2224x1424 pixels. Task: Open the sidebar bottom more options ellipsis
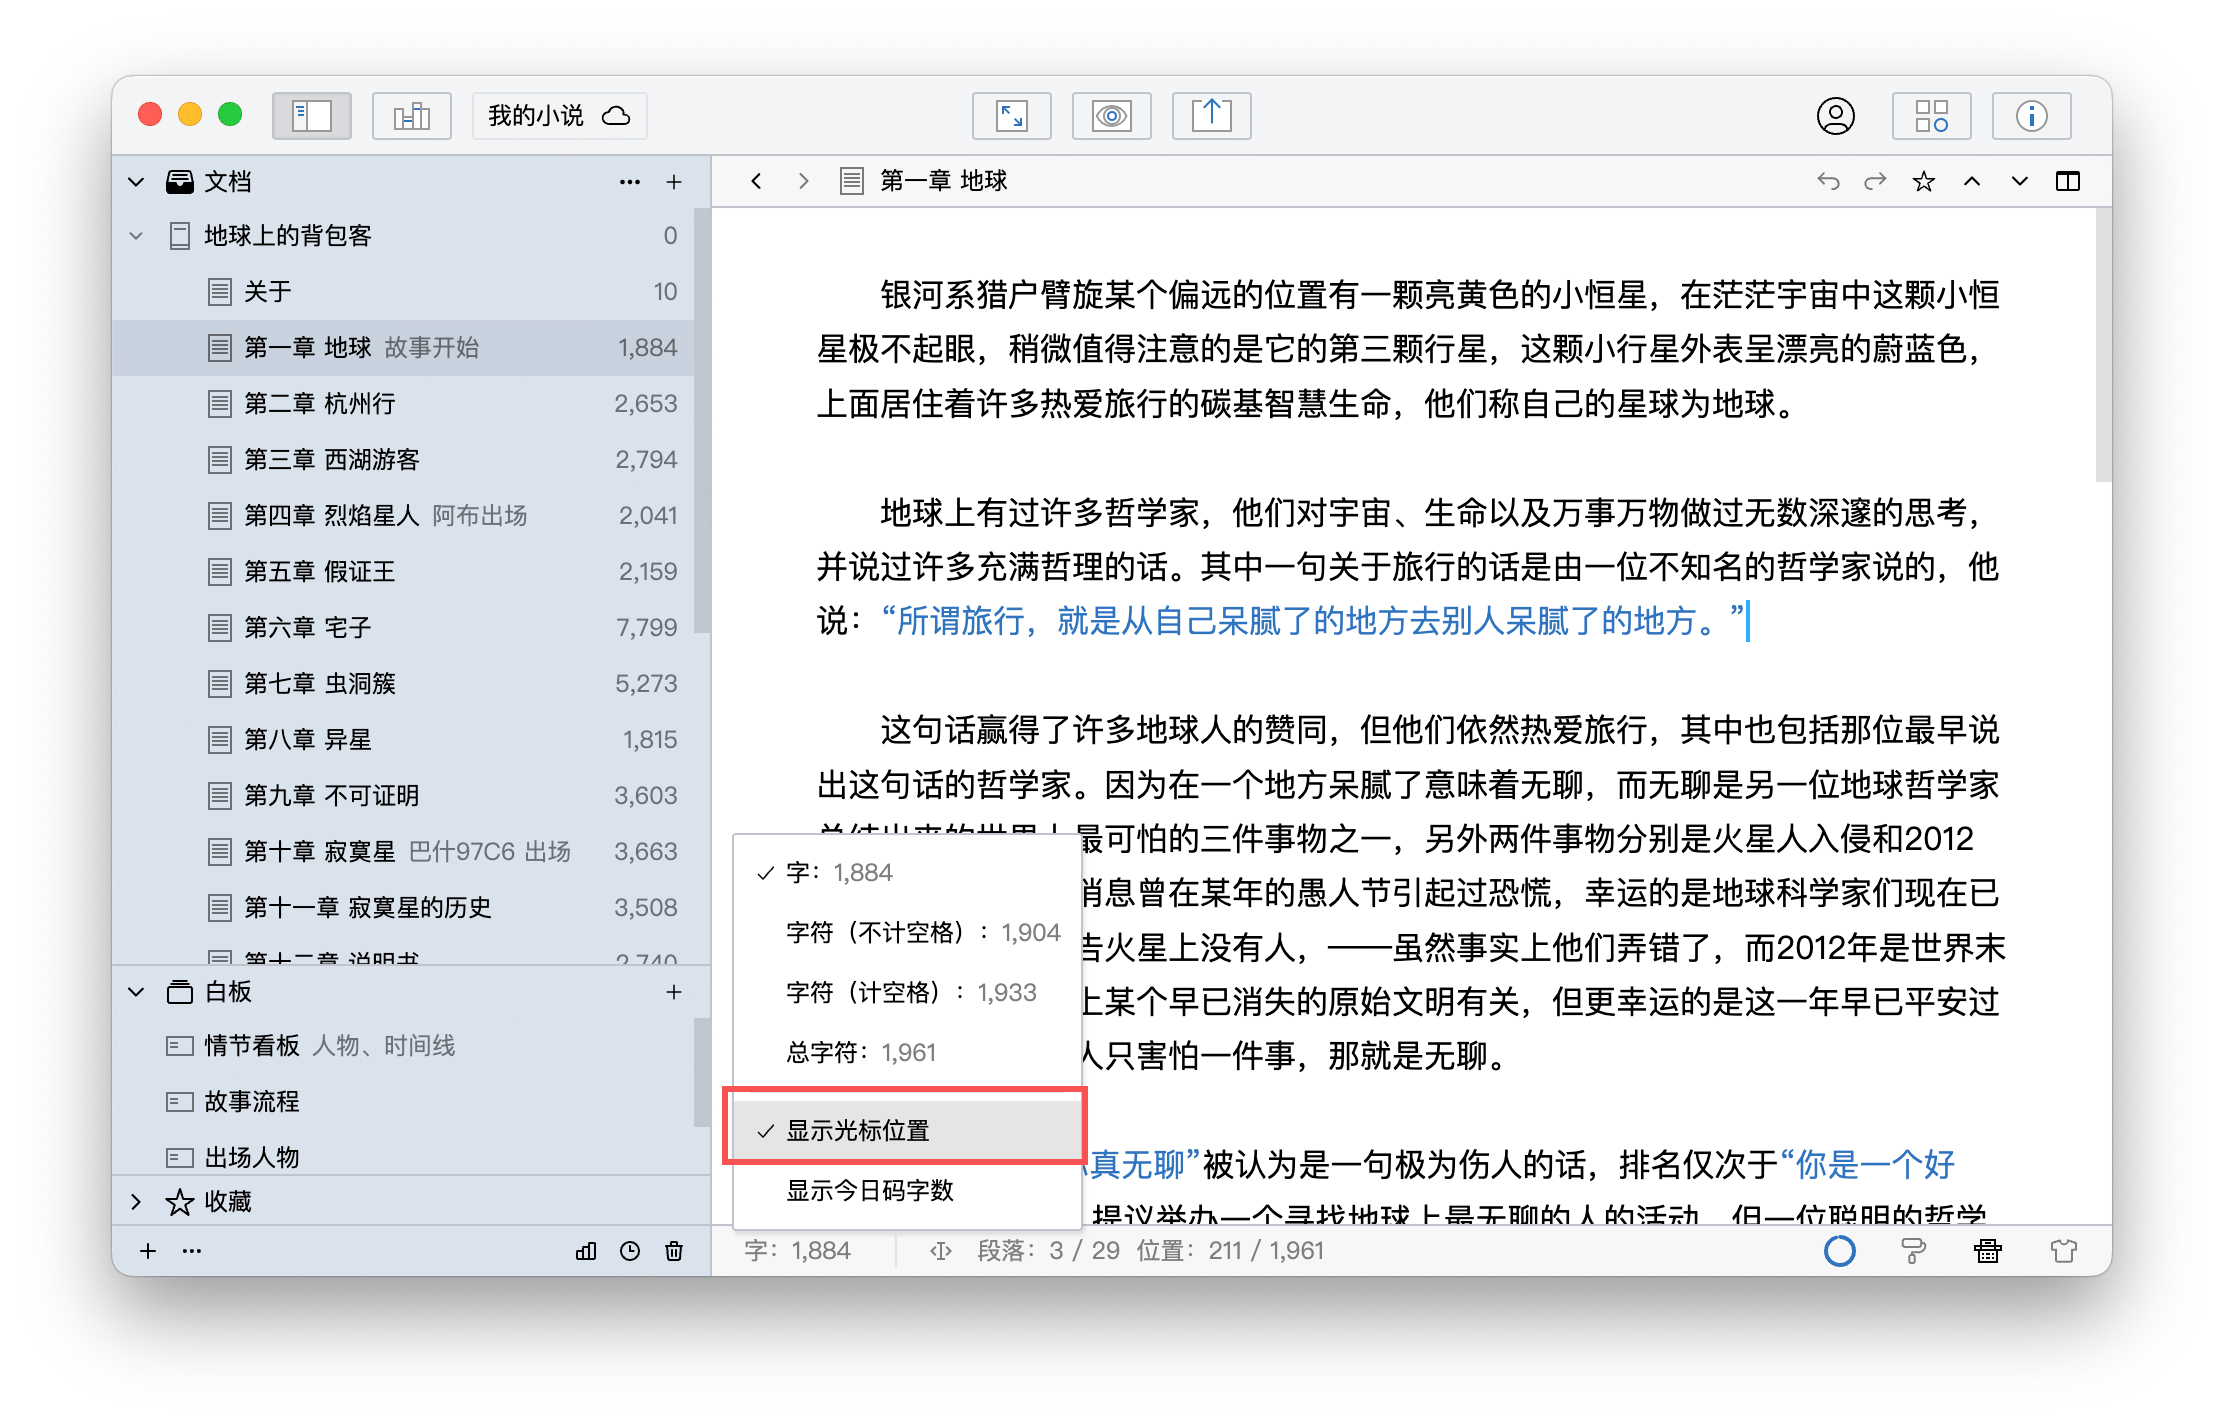click(x=192, y=1251)
